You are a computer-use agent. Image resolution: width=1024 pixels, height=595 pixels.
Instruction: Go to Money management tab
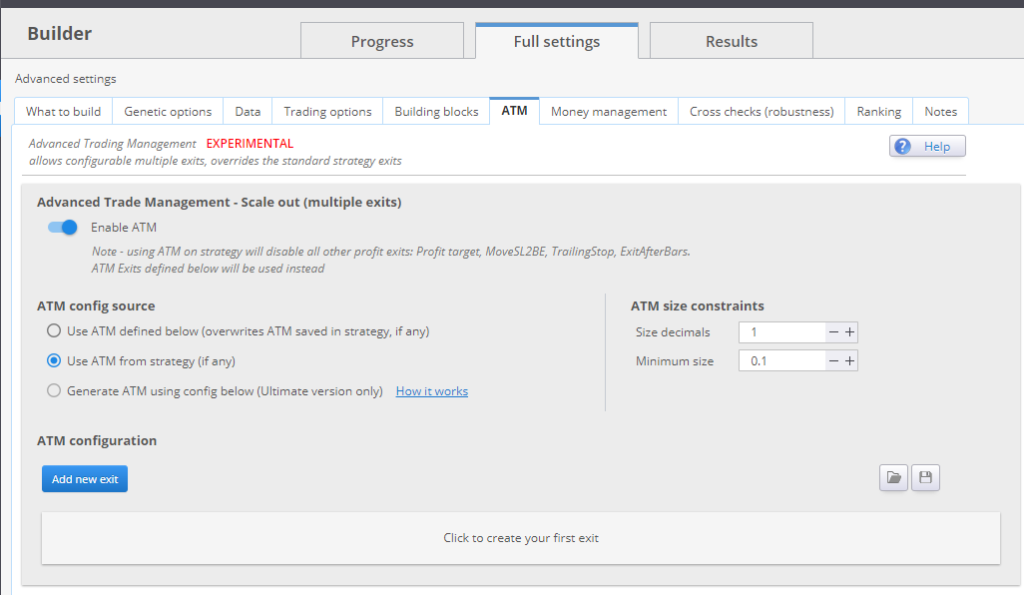[x=608, y=112]
